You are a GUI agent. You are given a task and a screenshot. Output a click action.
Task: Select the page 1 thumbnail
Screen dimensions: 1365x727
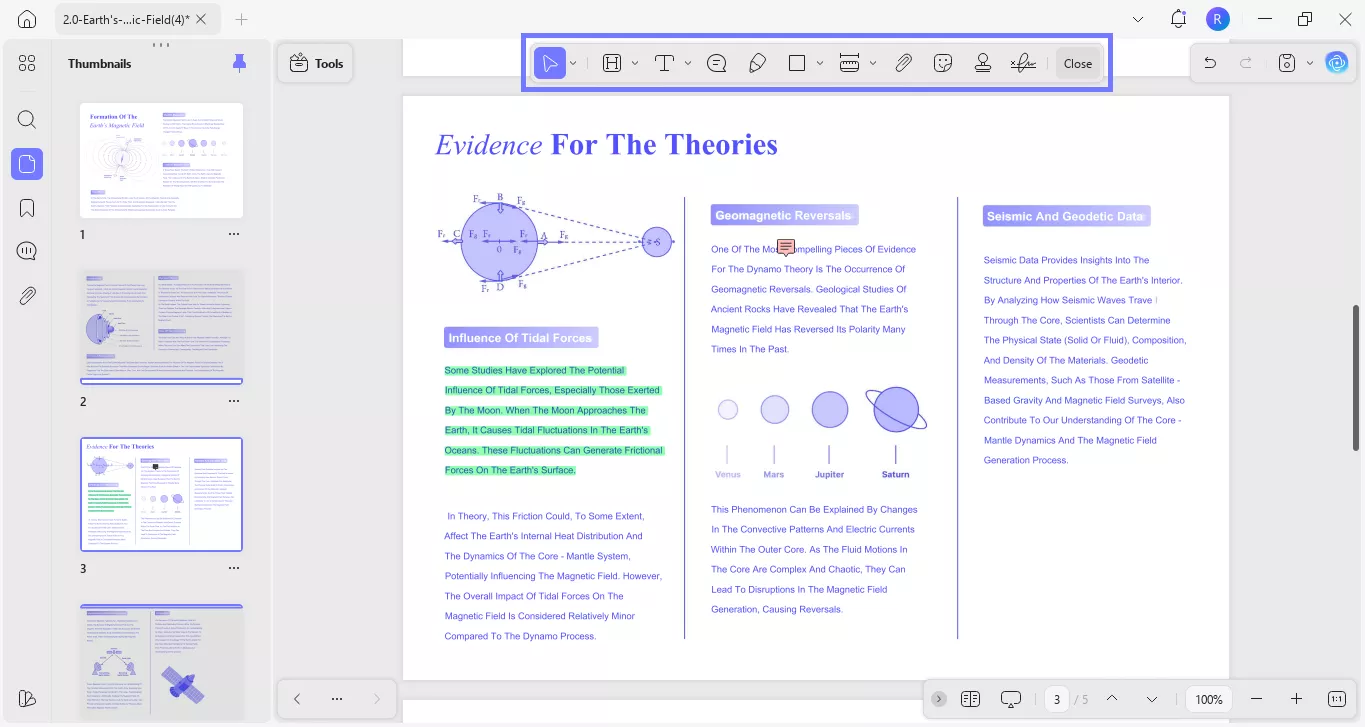[x=161, y=160]
